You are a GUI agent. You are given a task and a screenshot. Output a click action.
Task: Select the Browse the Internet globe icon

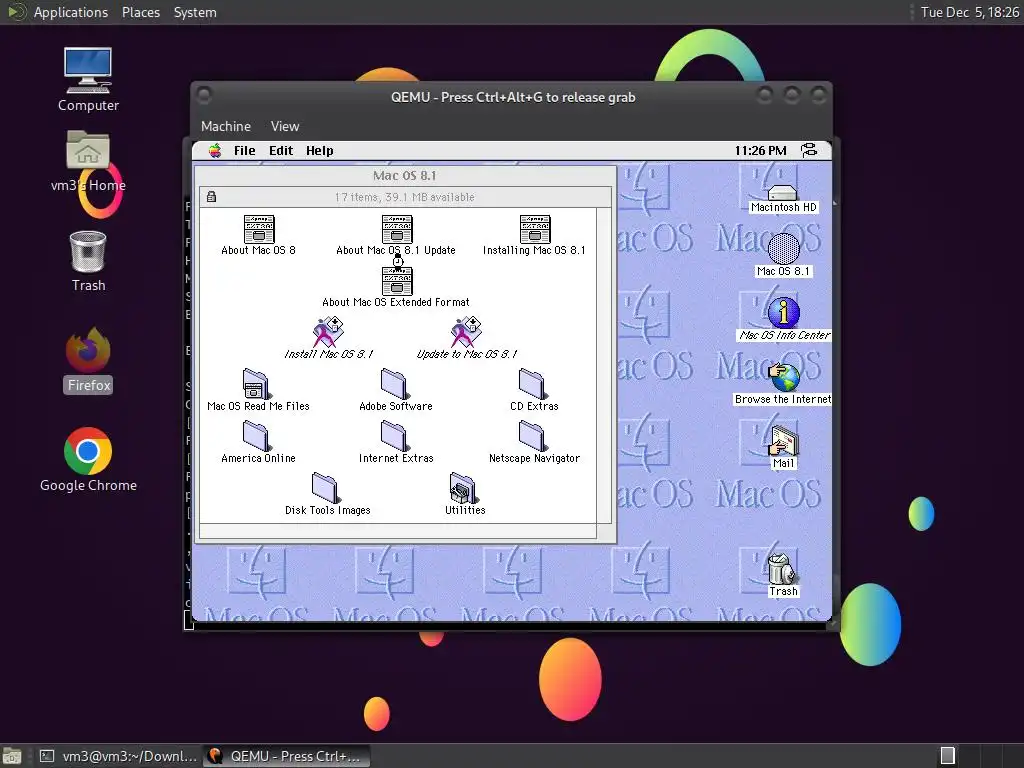point(784,377)
